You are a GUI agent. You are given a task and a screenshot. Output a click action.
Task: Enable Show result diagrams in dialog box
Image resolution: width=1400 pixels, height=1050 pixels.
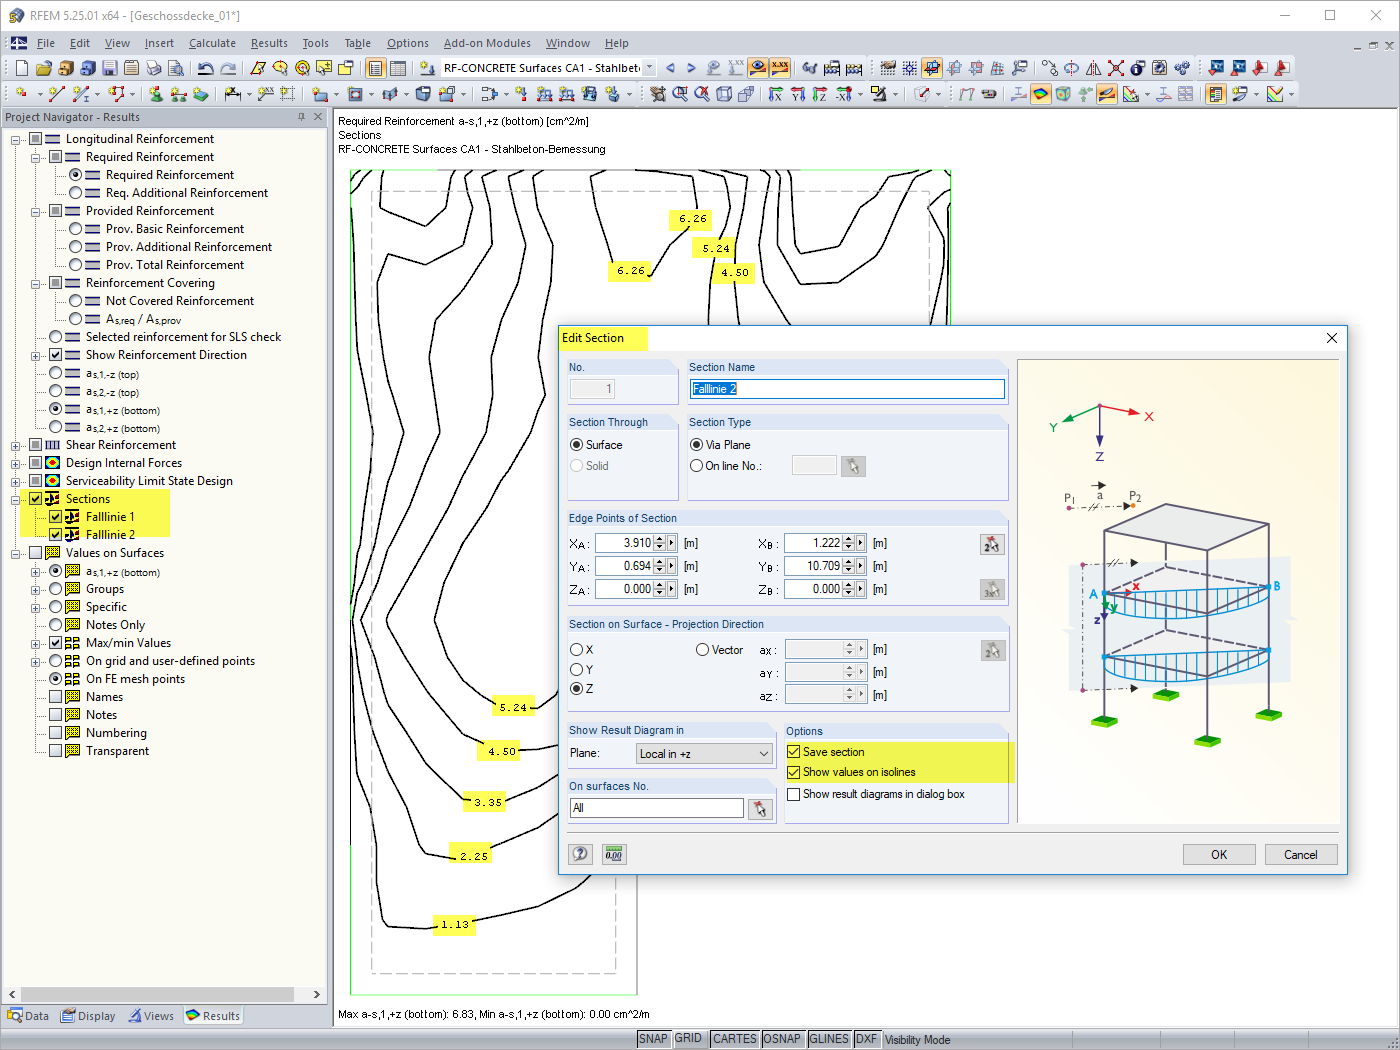point(793,794)
